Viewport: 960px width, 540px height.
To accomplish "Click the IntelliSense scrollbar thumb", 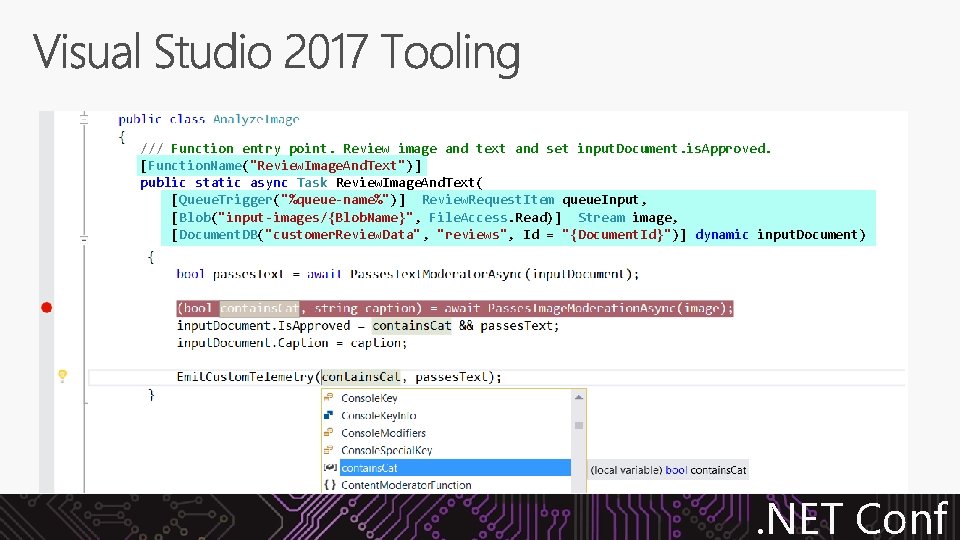I will pyautogui.click(x=579, y=425).
